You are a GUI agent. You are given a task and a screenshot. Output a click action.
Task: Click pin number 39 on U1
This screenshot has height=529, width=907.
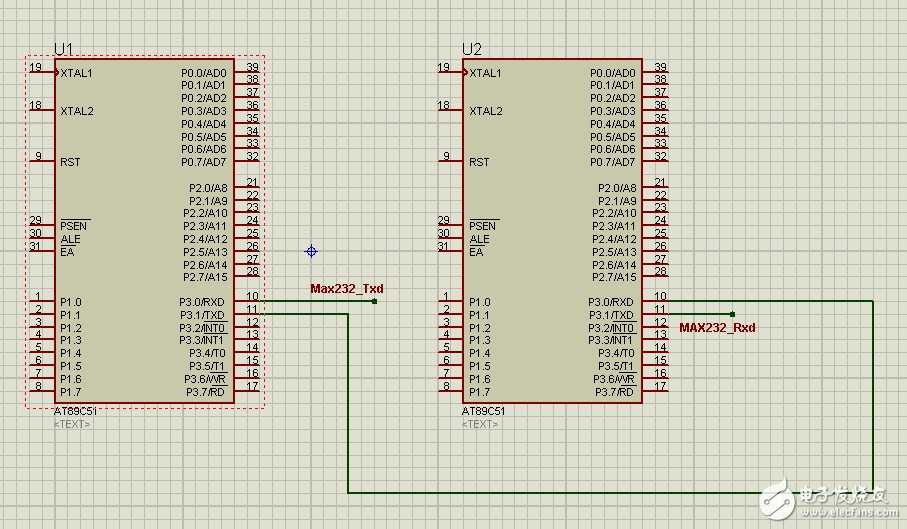tap(253, 67)
